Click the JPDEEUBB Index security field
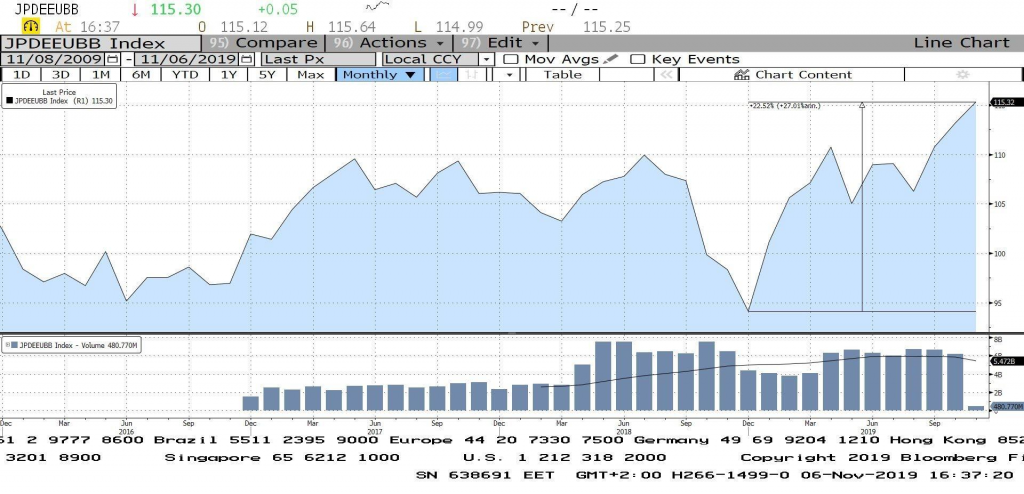This screenshot has height=494, width=1024. click(100, 43)
